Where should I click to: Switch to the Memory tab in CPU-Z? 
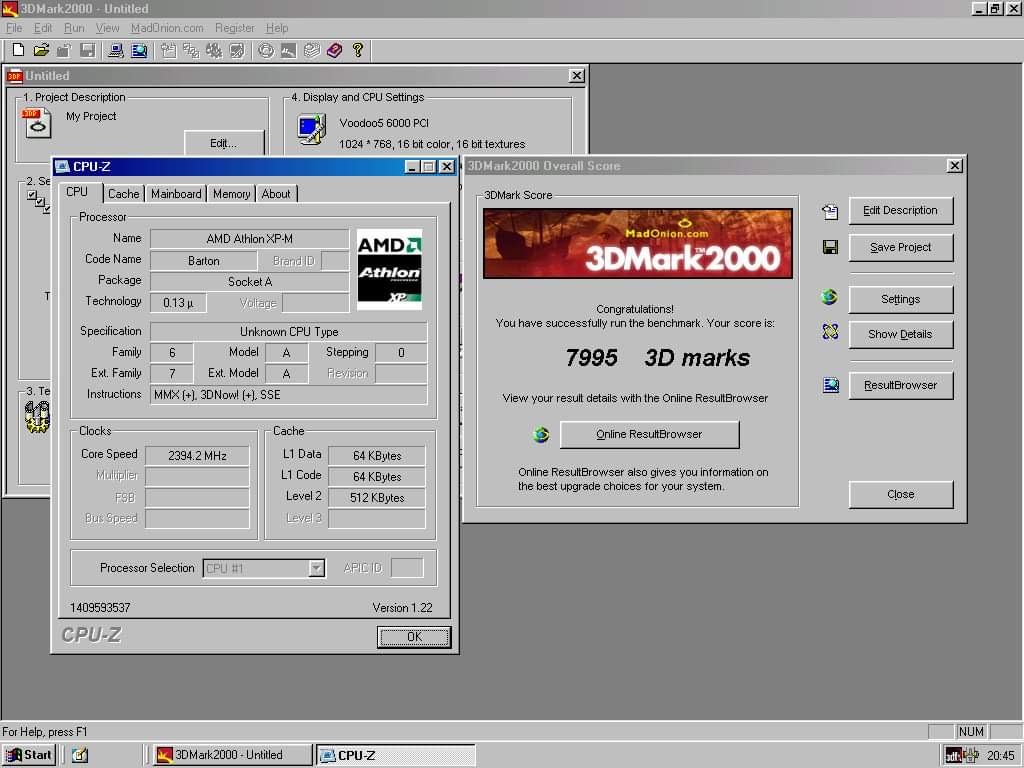[231, 194]
